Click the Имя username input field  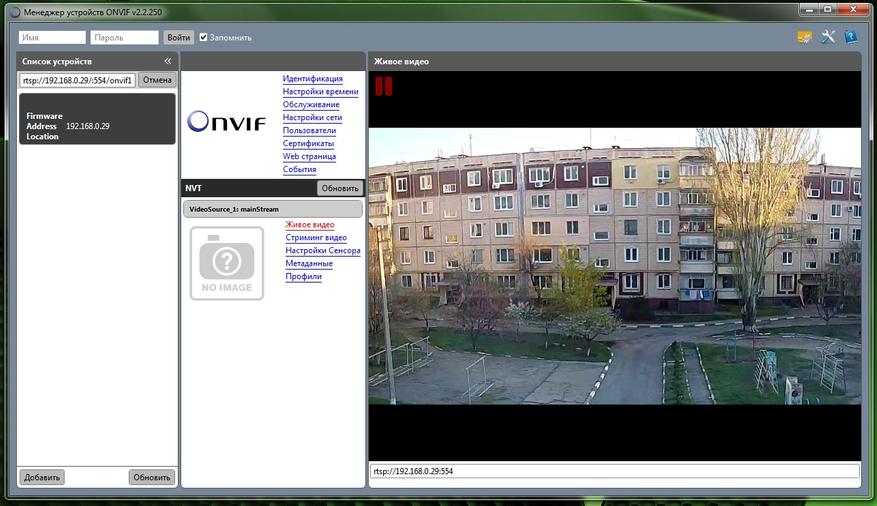[53, 37]
